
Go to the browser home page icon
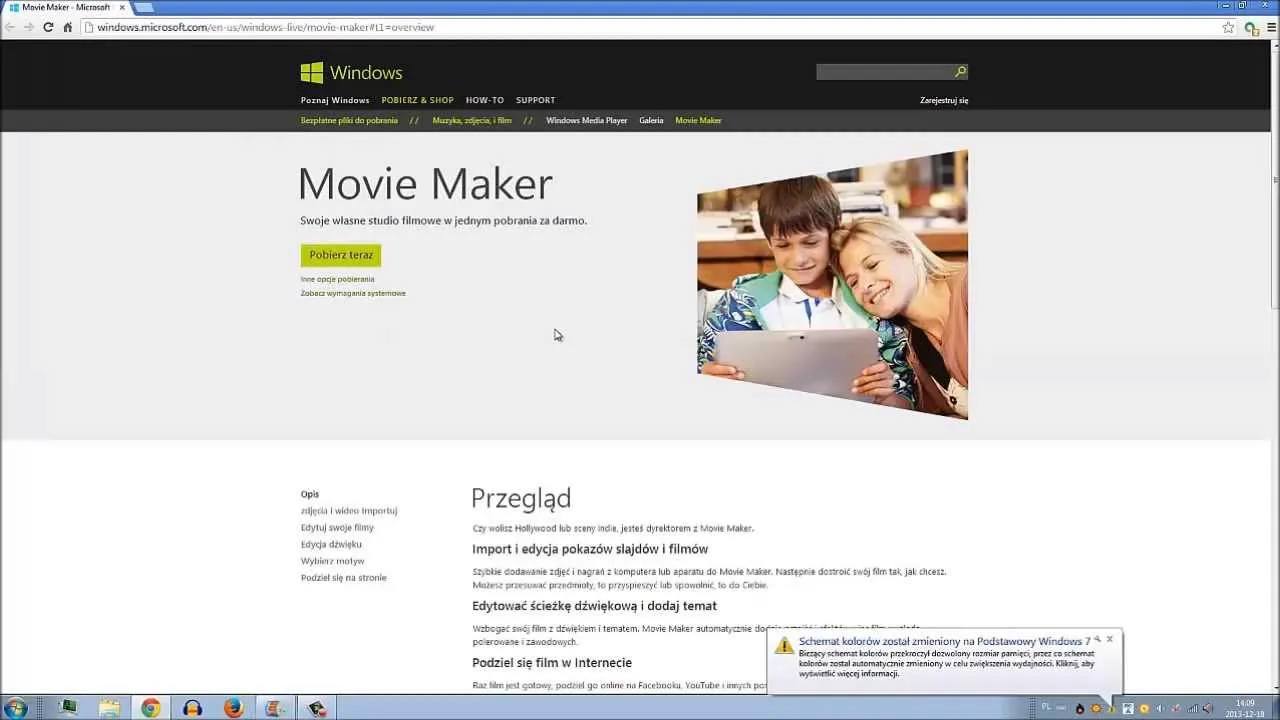click(x=68, y=27)
